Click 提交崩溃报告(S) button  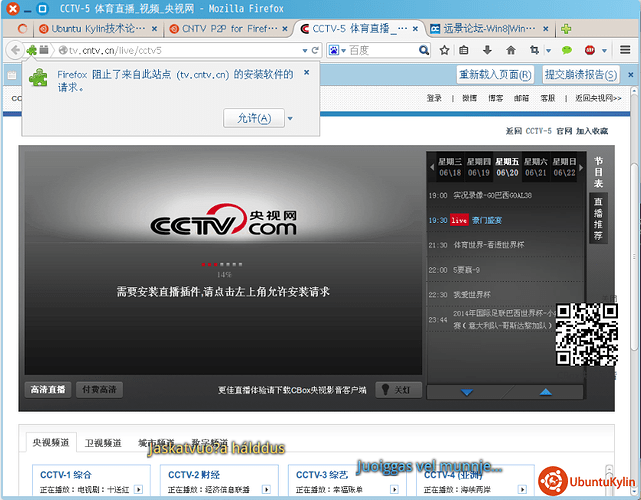click(581, 75)
